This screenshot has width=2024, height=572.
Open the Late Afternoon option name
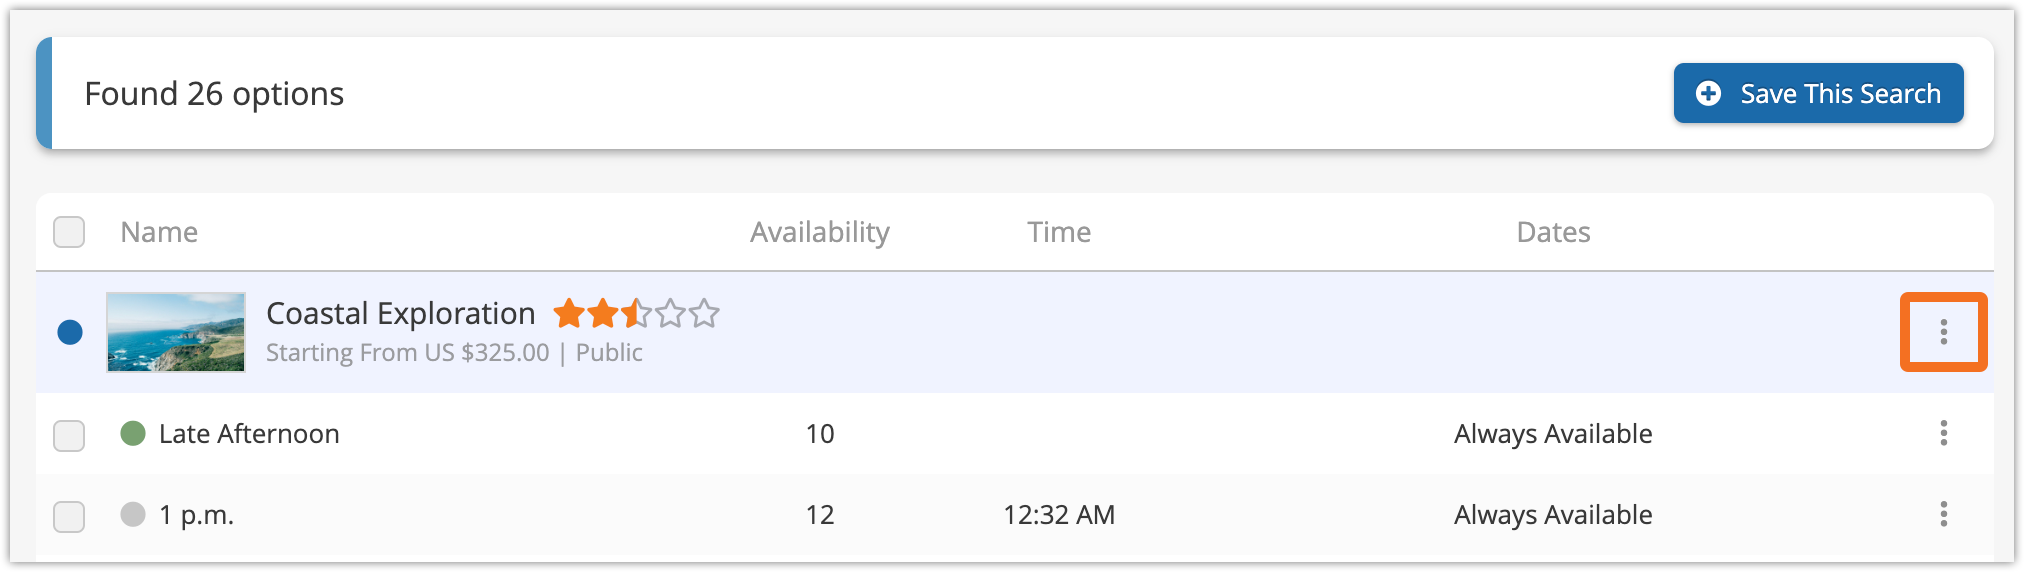249,433
